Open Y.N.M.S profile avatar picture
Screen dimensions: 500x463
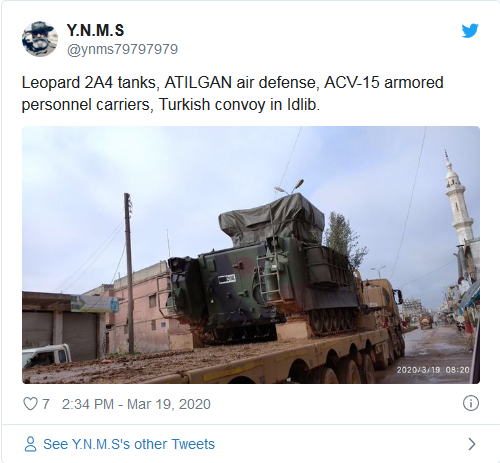tap(40, 39)
